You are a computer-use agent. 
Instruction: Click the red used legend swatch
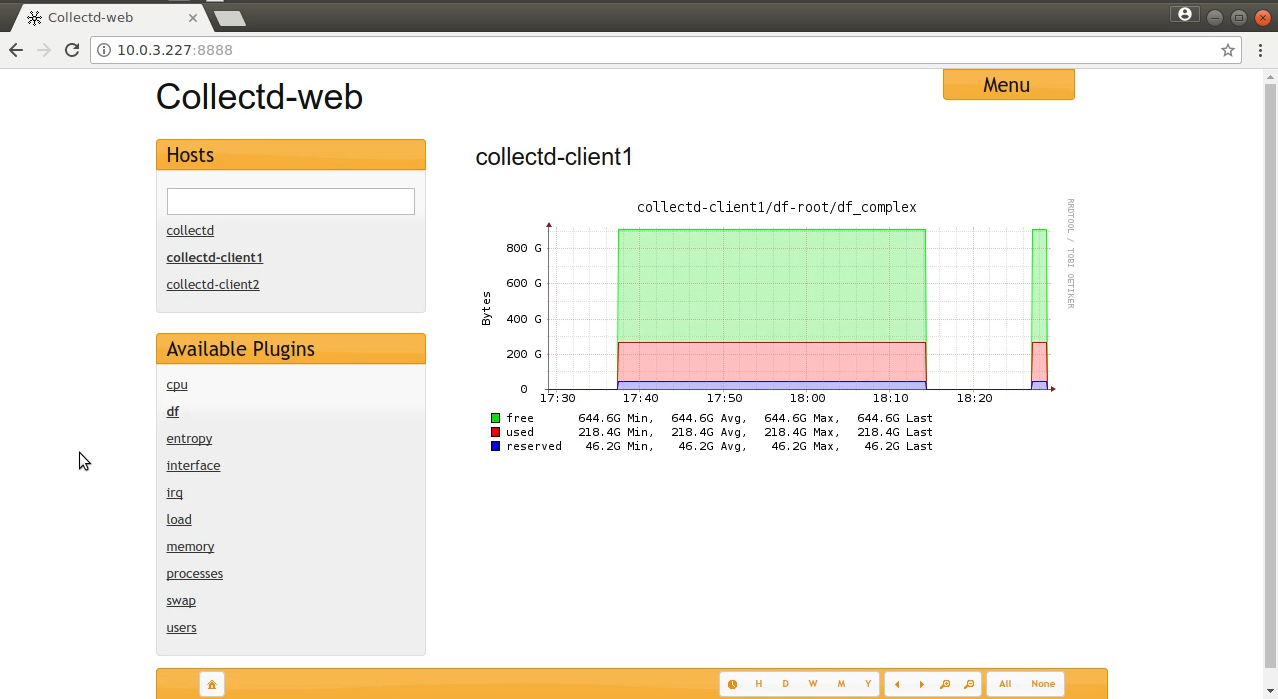495,432
